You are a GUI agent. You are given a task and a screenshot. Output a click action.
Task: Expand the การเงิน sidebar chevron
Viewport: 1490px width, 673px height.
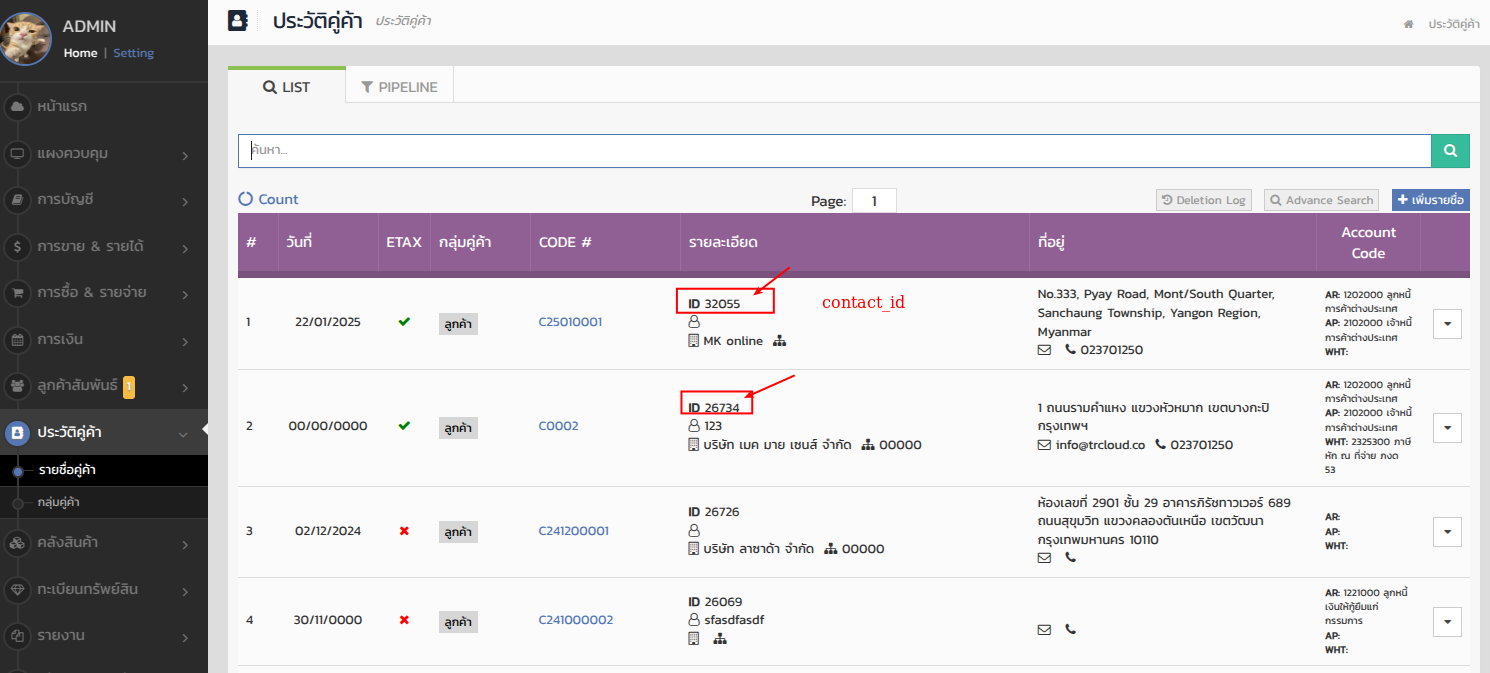(x=186, y=342)
